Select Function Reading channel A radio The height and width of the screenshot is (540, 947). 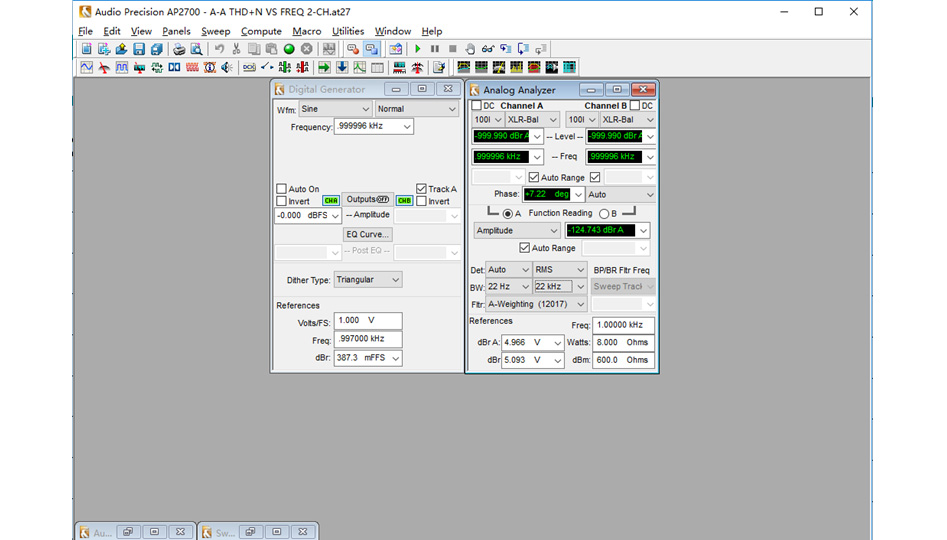[508, 214]
